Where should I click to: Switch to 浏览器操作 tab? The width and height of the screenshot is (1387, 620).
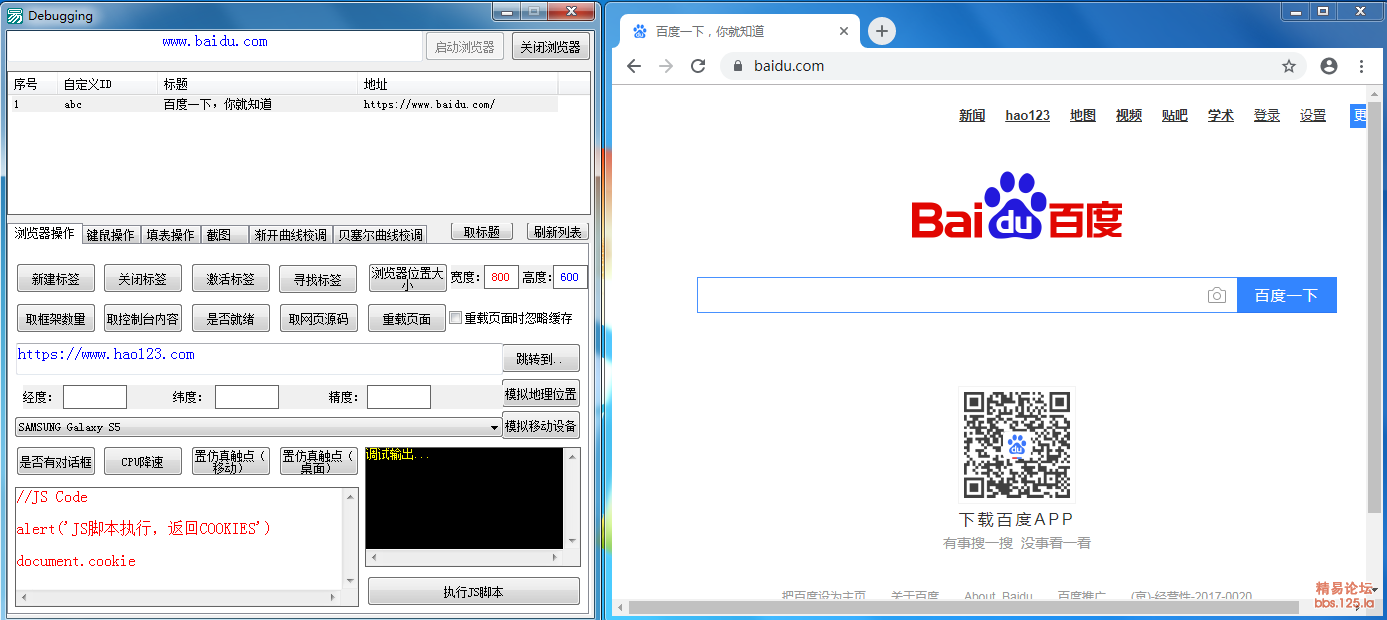(x=44, y=234)
